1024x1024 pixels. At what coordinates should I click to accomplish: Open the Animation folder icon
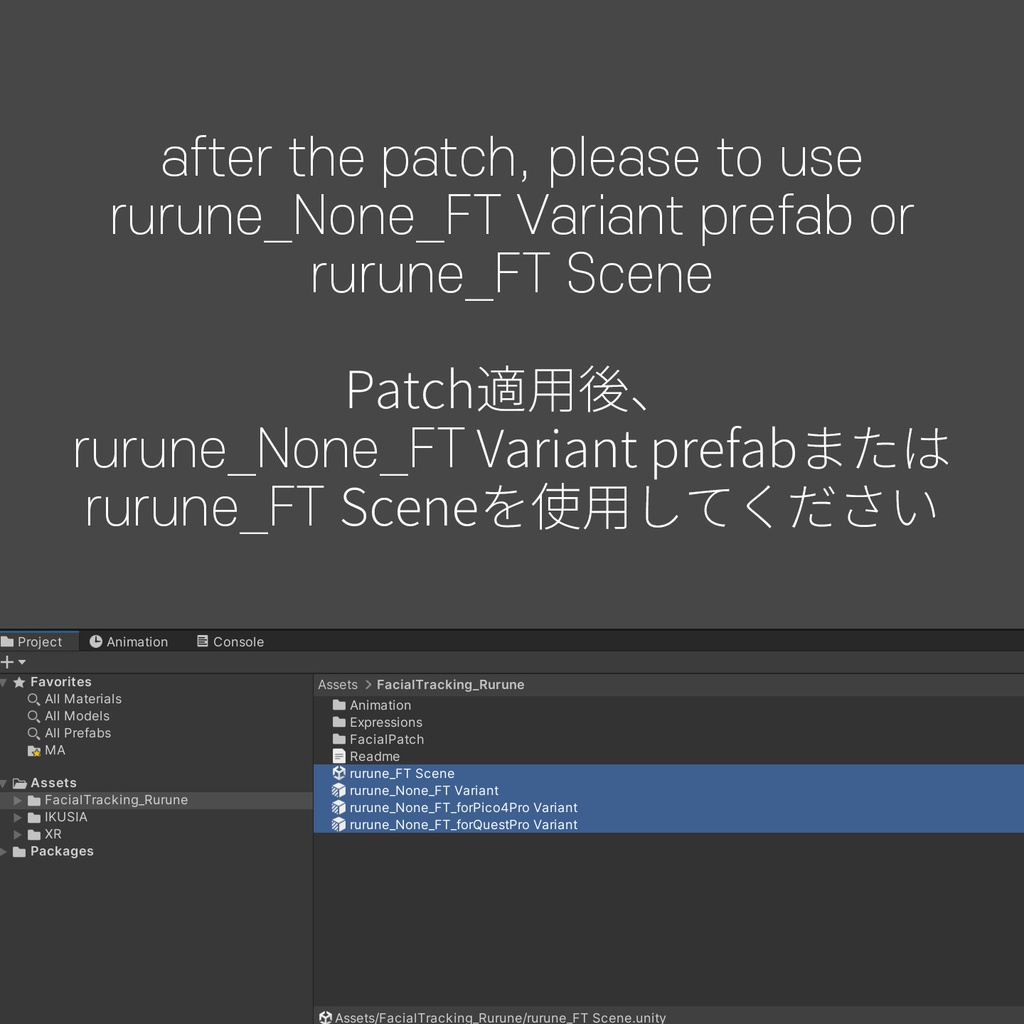coord(341,705)
